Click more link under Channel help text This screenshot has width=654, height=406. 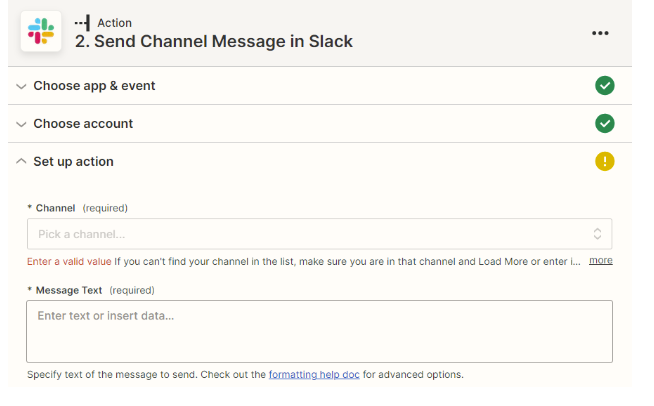601,260
